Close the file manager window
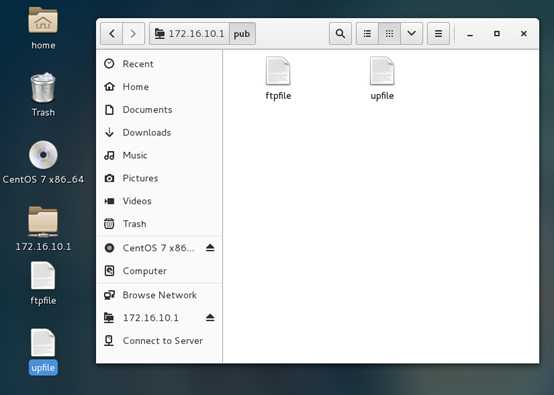 pyautogui.click(x=524, y=34)
